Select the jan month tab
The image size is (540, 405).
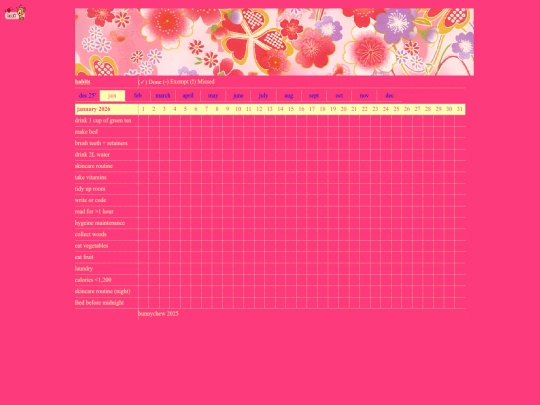pyautogui.click(x=112, y=96)
